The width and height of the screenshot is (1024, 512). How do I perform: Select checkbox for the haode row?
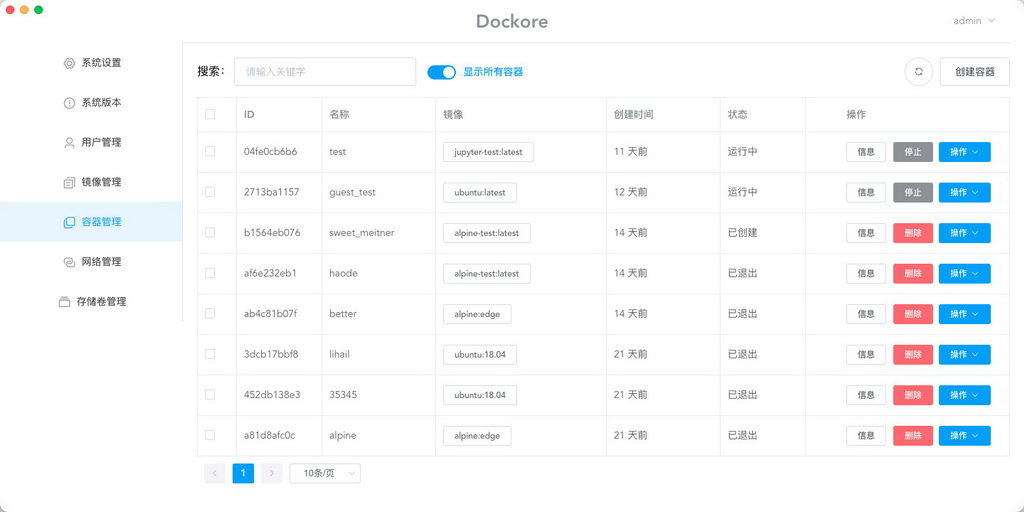(x=210, y=273)
